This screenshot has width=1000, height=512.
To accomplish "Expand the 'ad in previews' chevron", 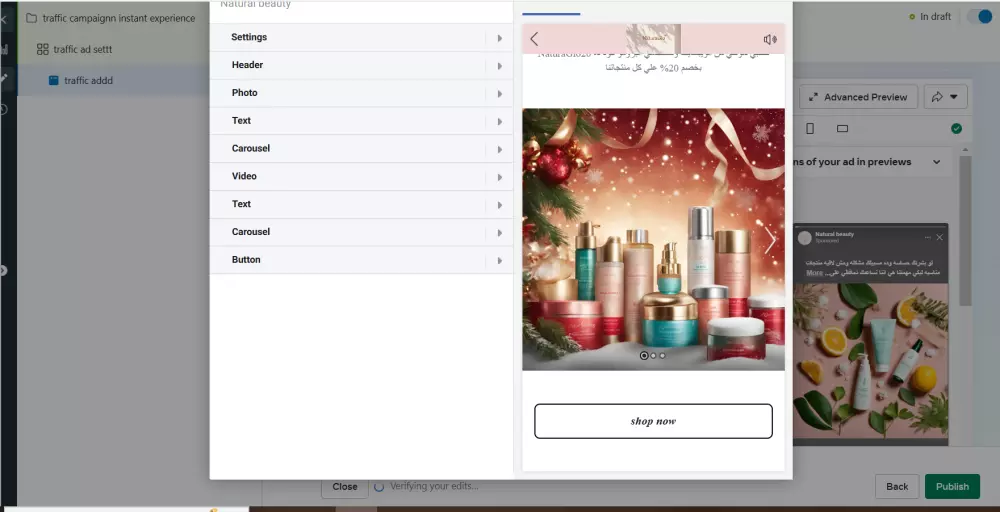I will coord(936,162).
